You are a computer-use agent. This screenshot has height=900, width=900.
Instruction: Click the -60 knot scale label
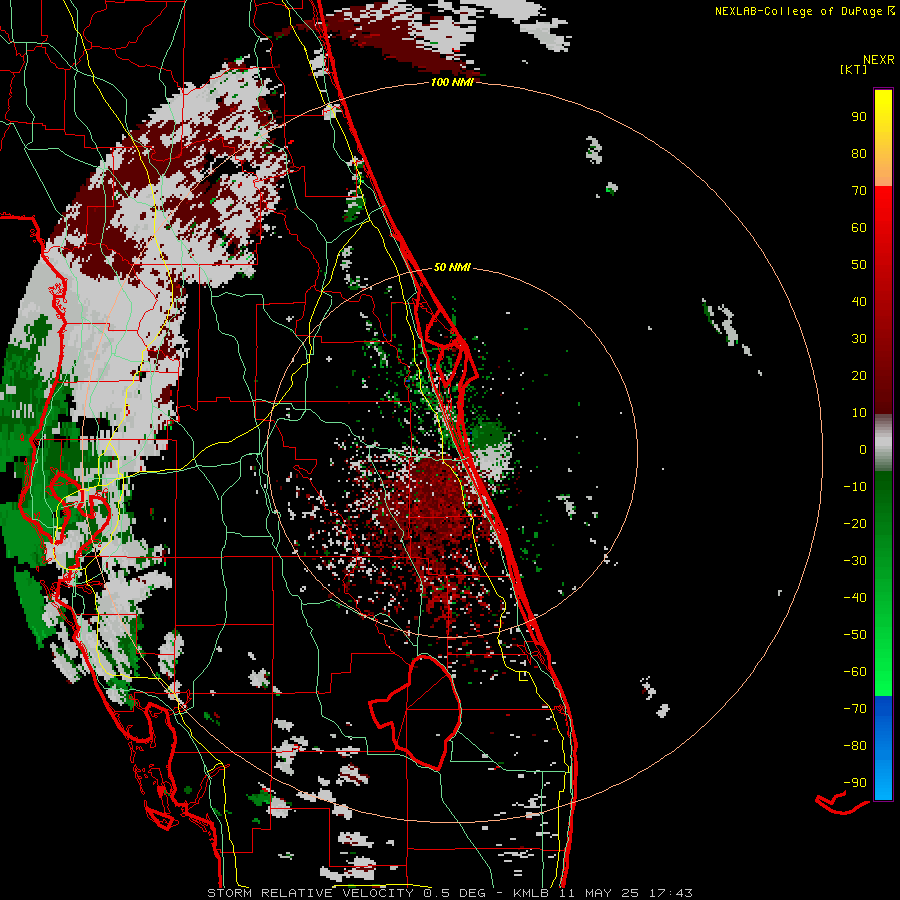point(855,672)
